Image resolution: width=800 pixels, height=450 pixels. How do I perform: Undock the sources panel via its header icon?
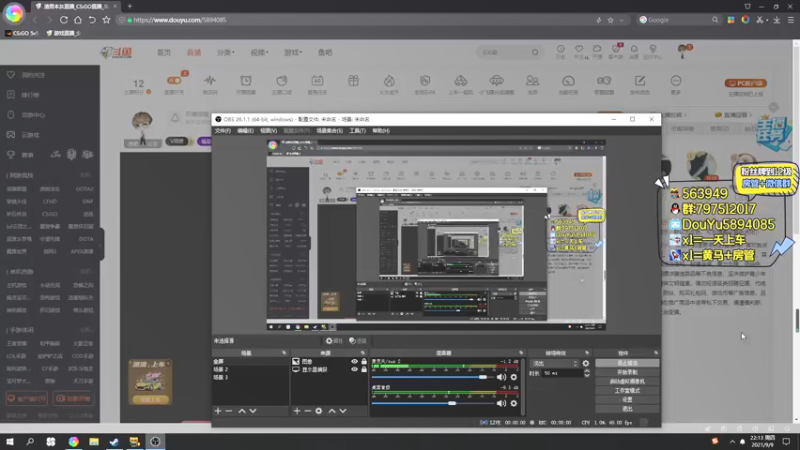pyautogui.click(x=363, y=353)
